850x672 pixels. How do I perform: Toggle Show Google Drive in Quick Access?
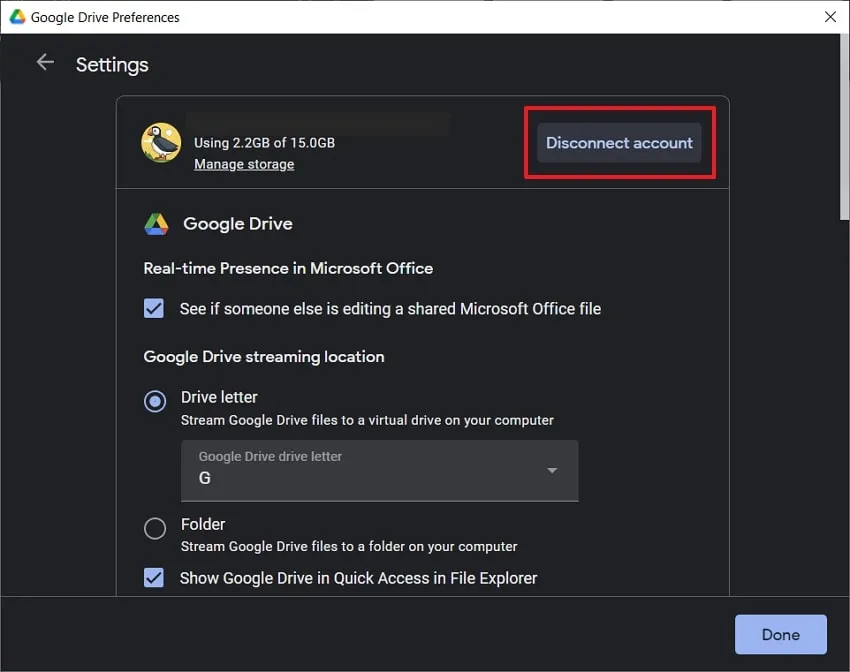[154, 578]
